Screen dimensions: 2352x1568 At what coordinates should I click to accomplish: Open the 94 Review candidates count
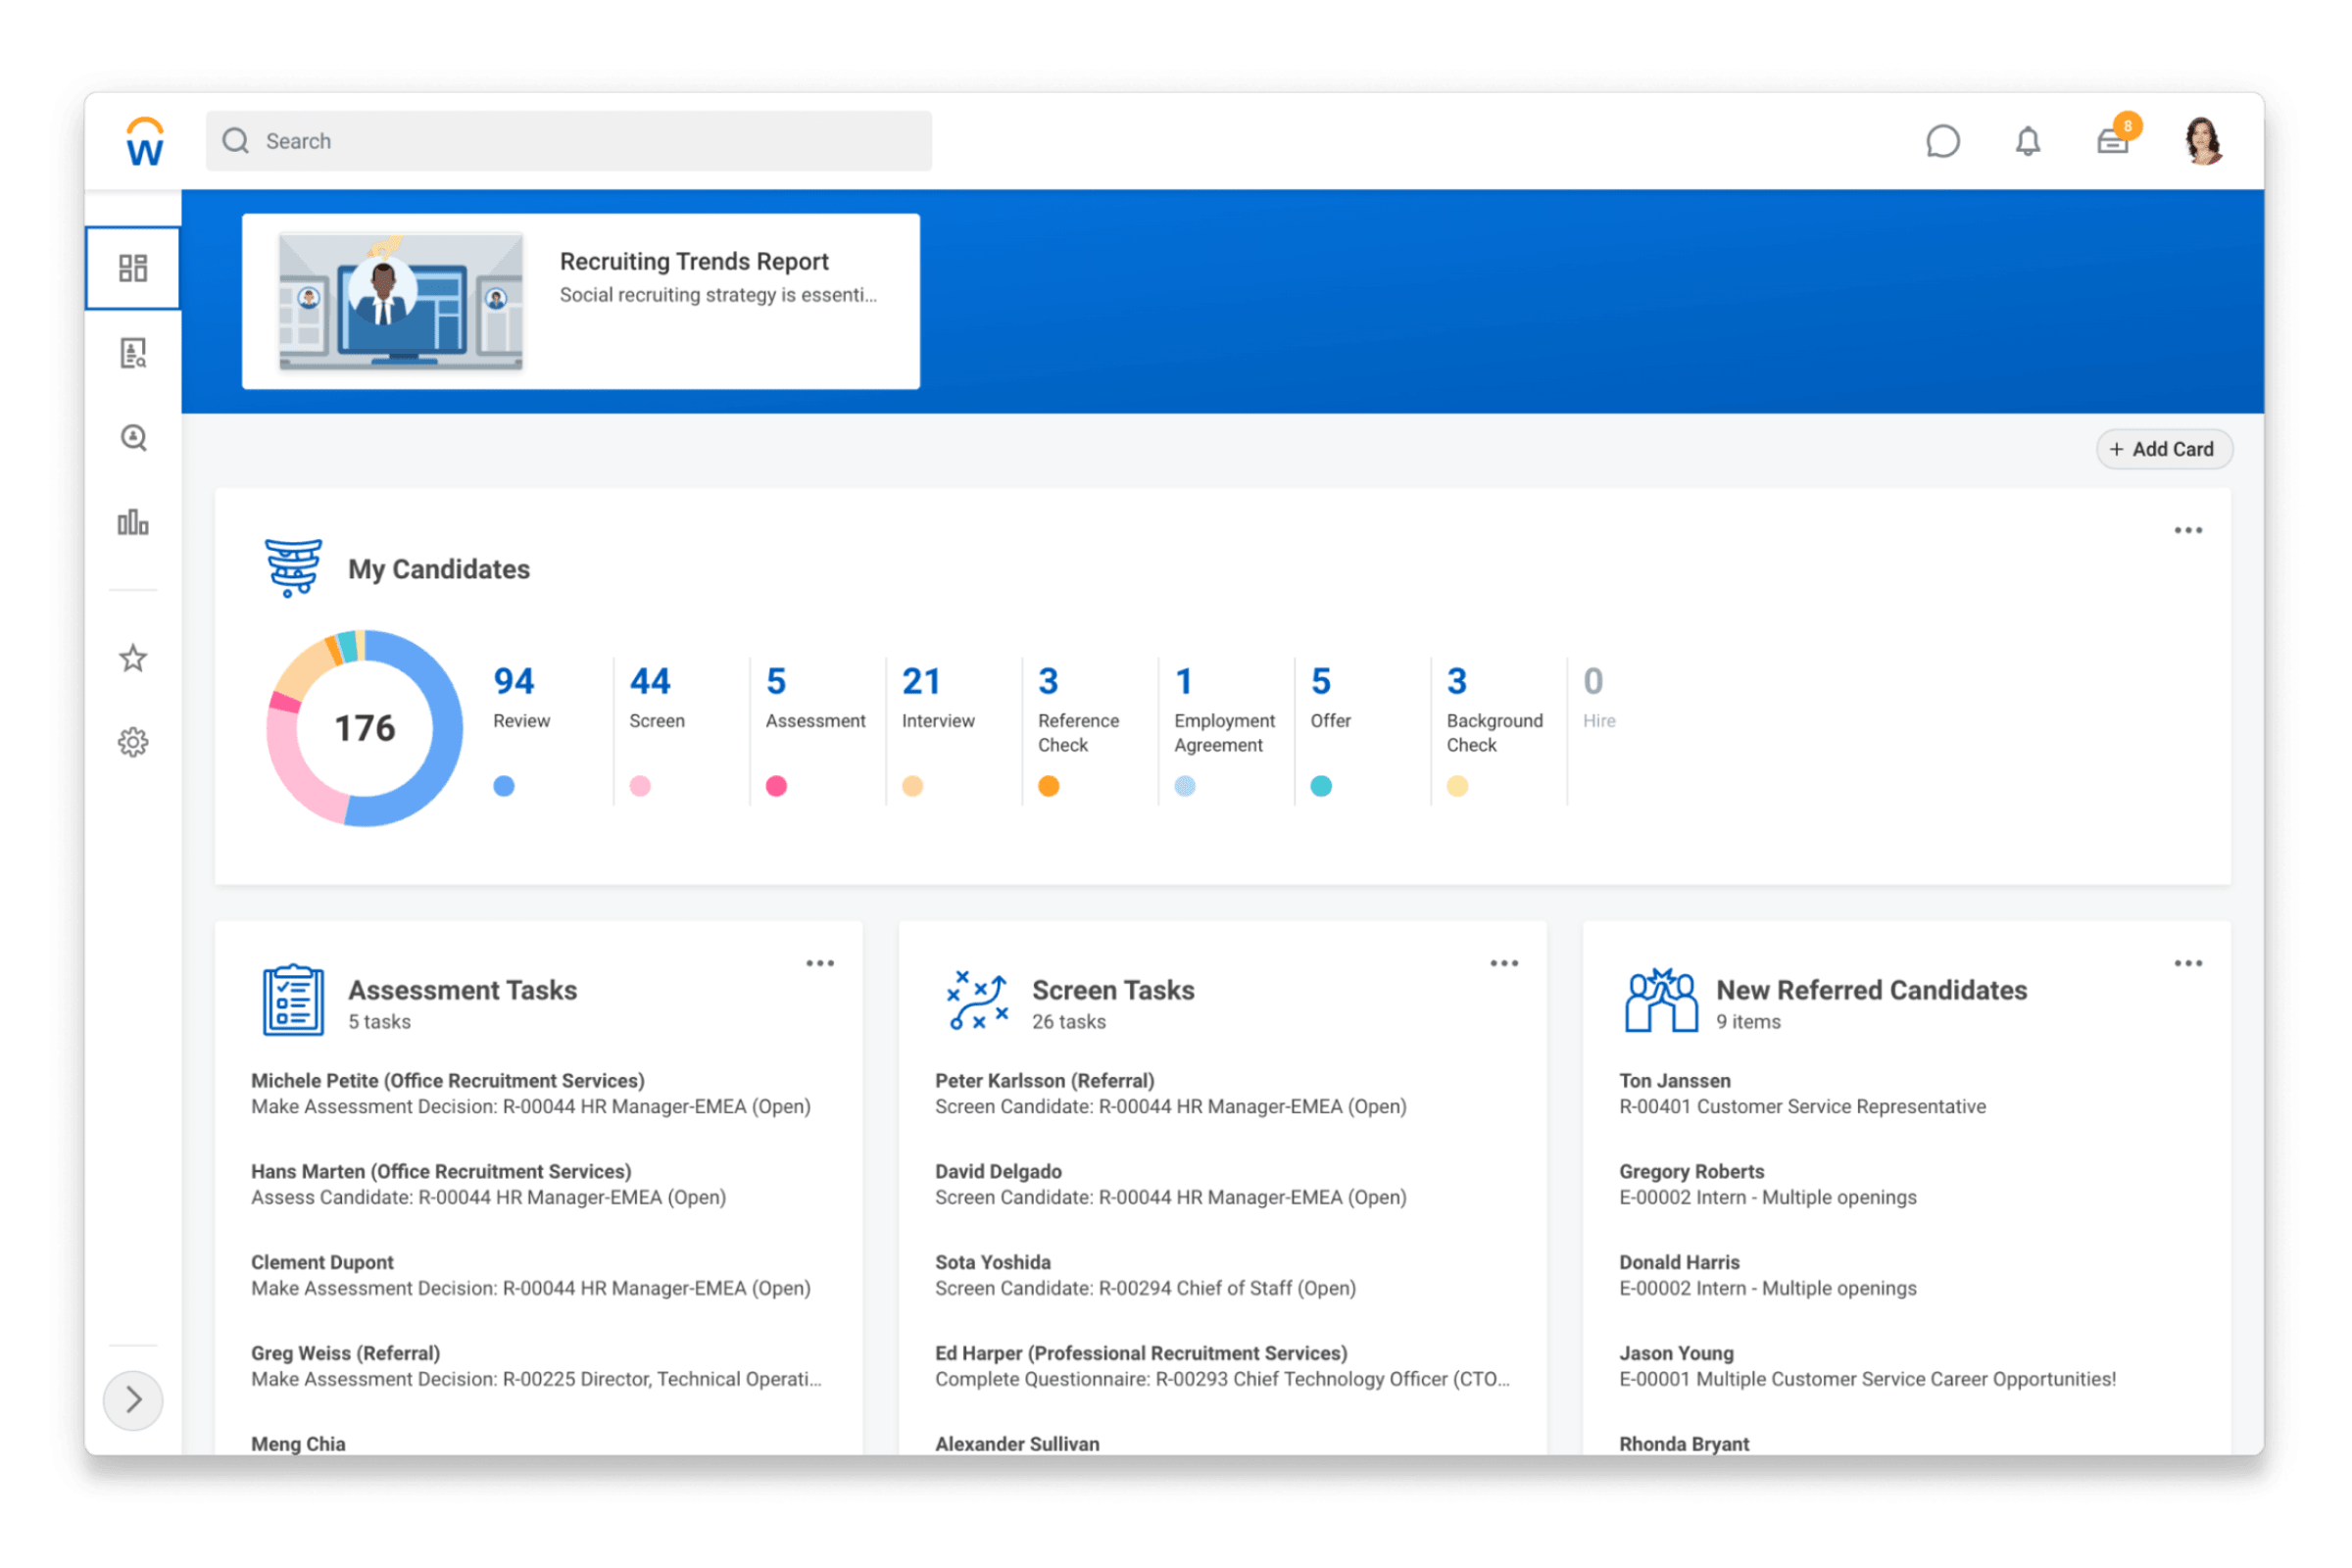(x=514, y=682)
